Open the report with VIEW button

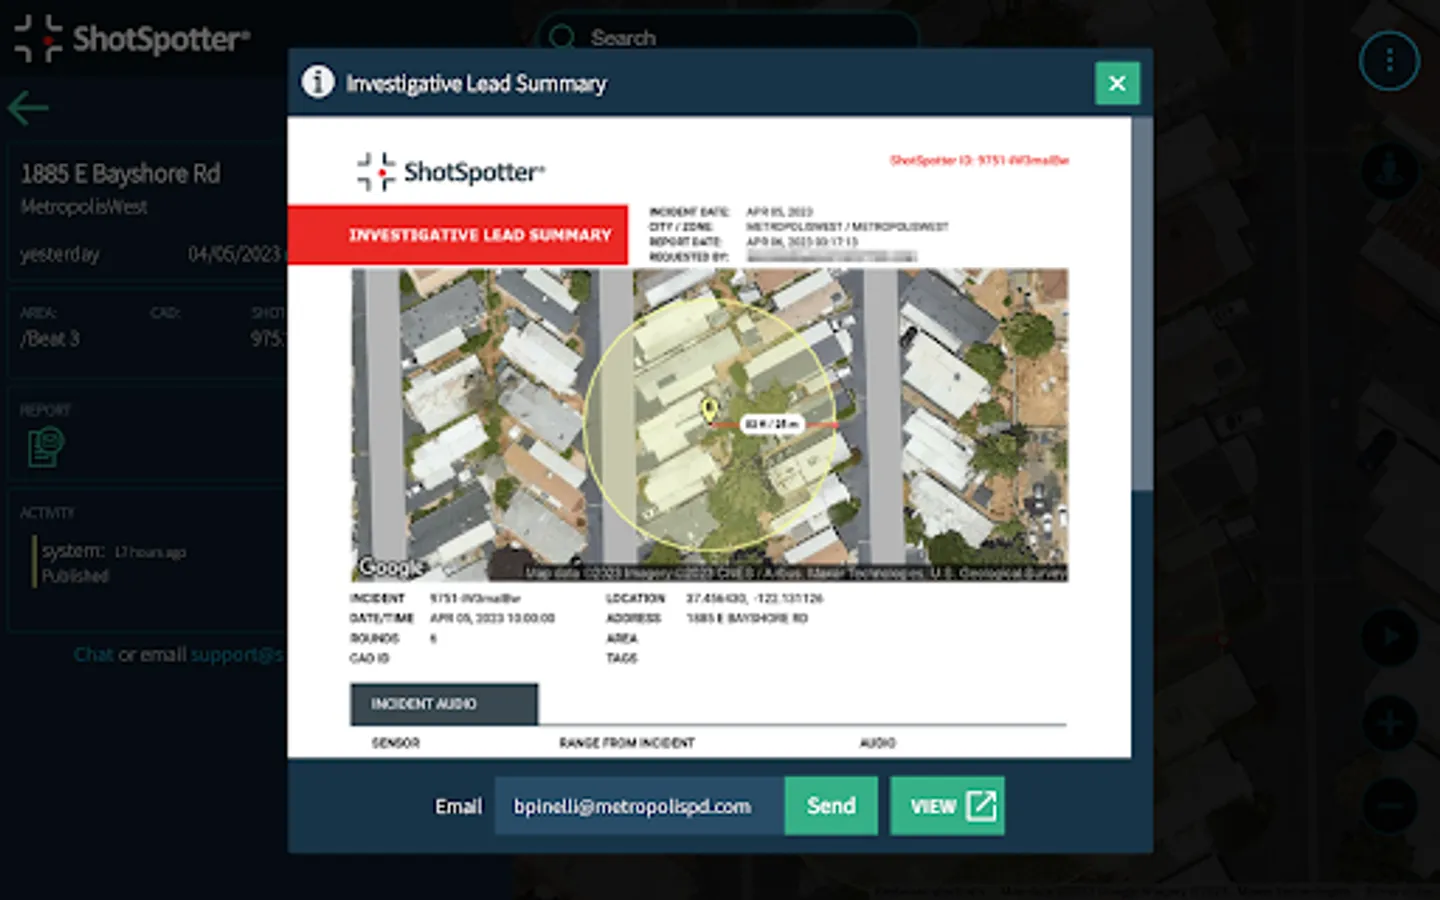point(947,806)
